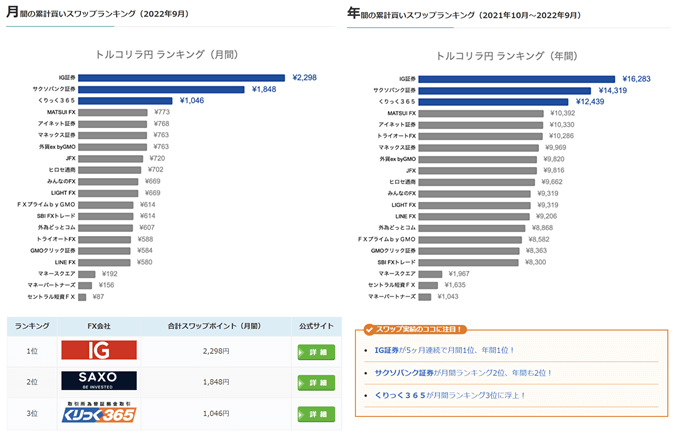680x434 pixels.
Task: Click the 1,848円 table cell
Action: [x=216, y=382]
